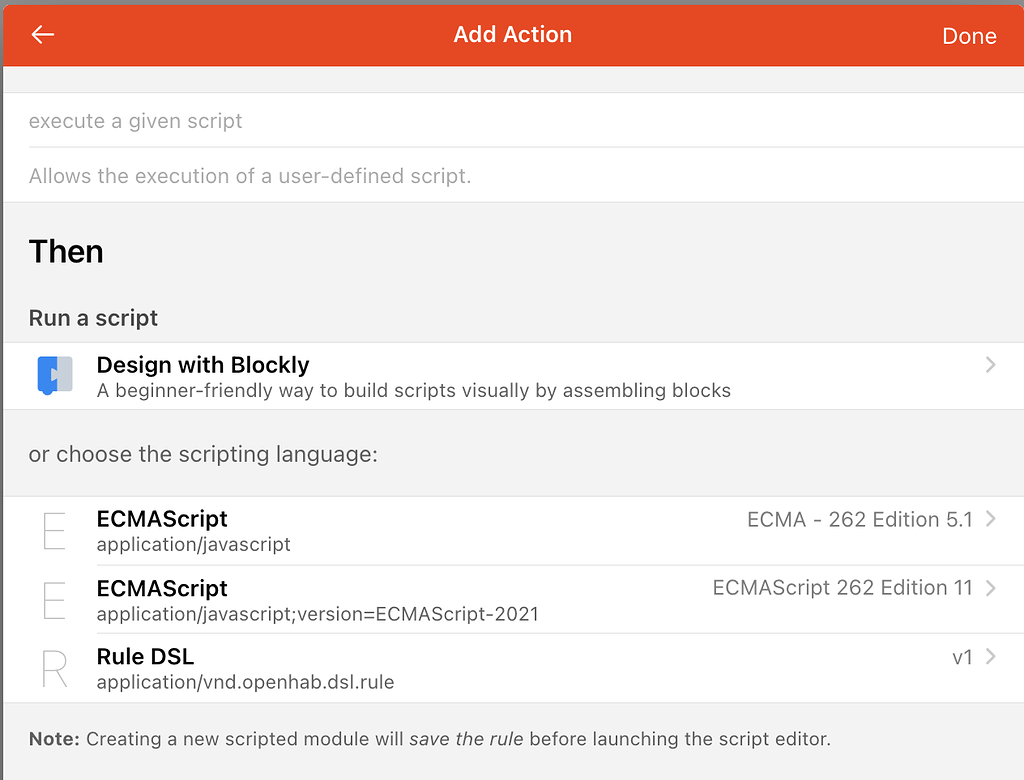Tap the back arrow to leave Add Action
The width and height of the screenshot is (1024, 780).
coord(42,35)
